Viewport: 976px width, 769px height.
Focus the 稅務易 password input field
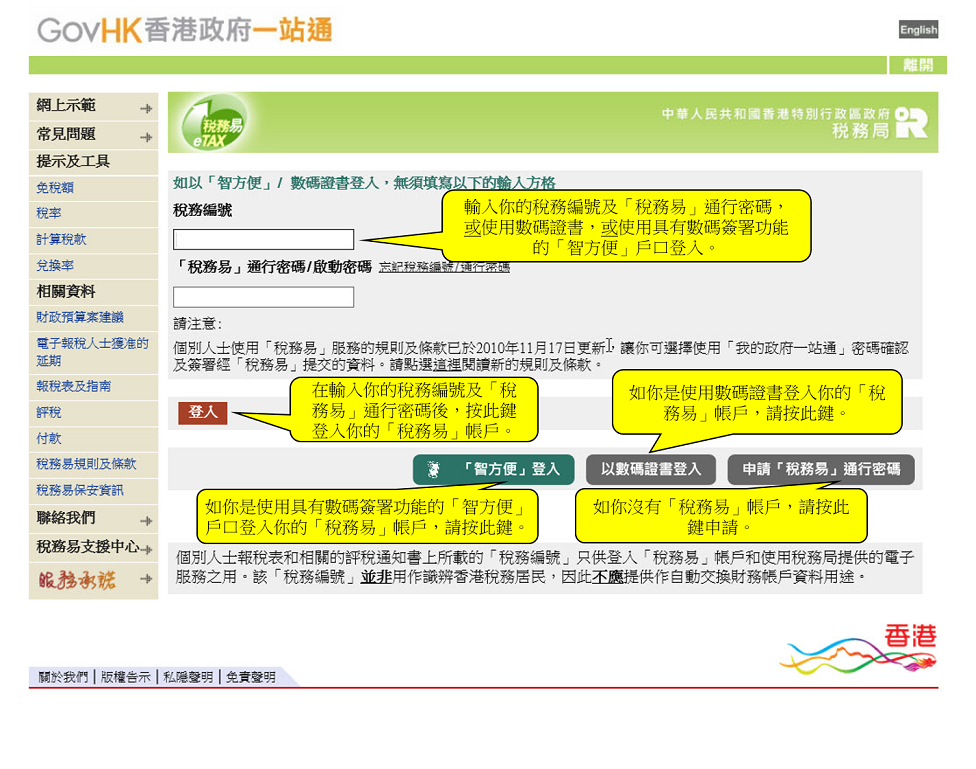tap(263, 297)
